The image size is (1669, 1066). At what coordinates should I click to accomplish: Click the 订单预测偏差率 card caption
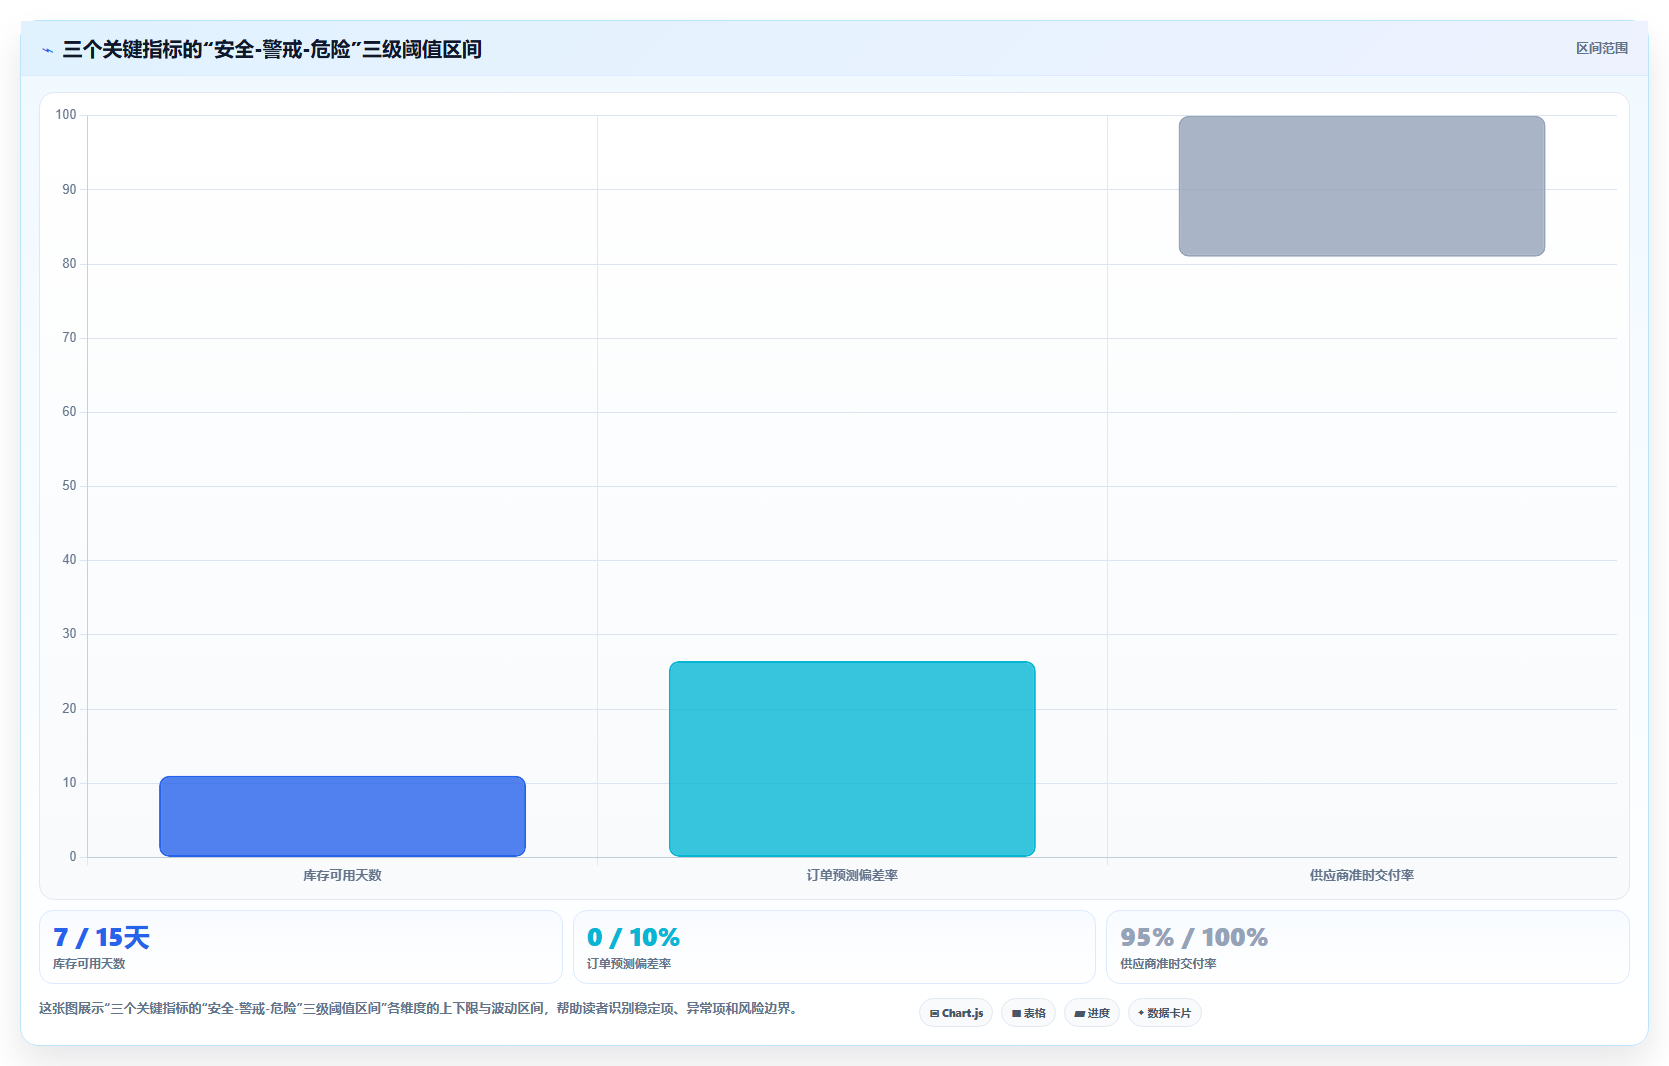629,964
